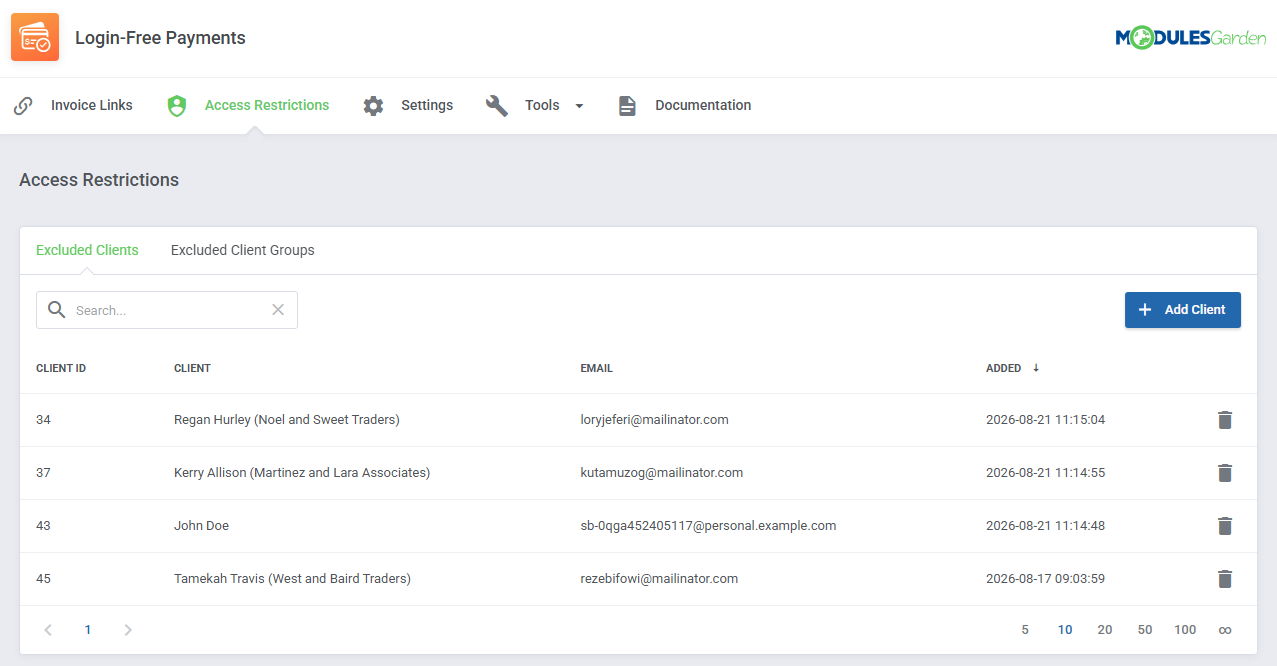Show unlimited entries with infinity option
The image size is (1277, 666).
(1225, 630)
